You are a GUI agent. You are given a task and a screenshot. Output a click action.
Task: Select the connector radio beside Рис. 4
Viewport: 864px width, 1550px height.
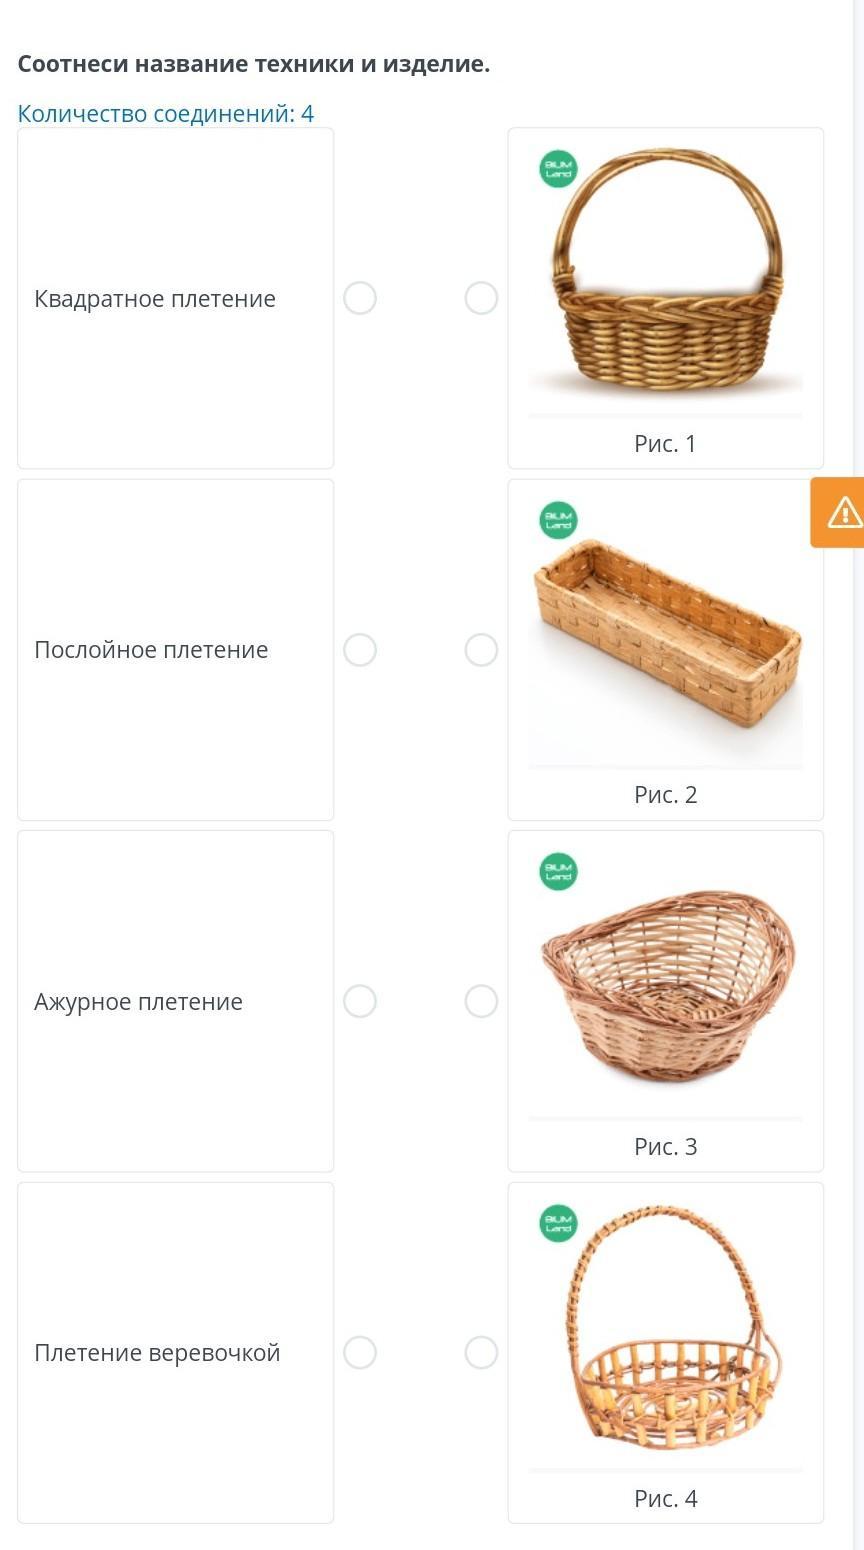(x=481, y=1353)
